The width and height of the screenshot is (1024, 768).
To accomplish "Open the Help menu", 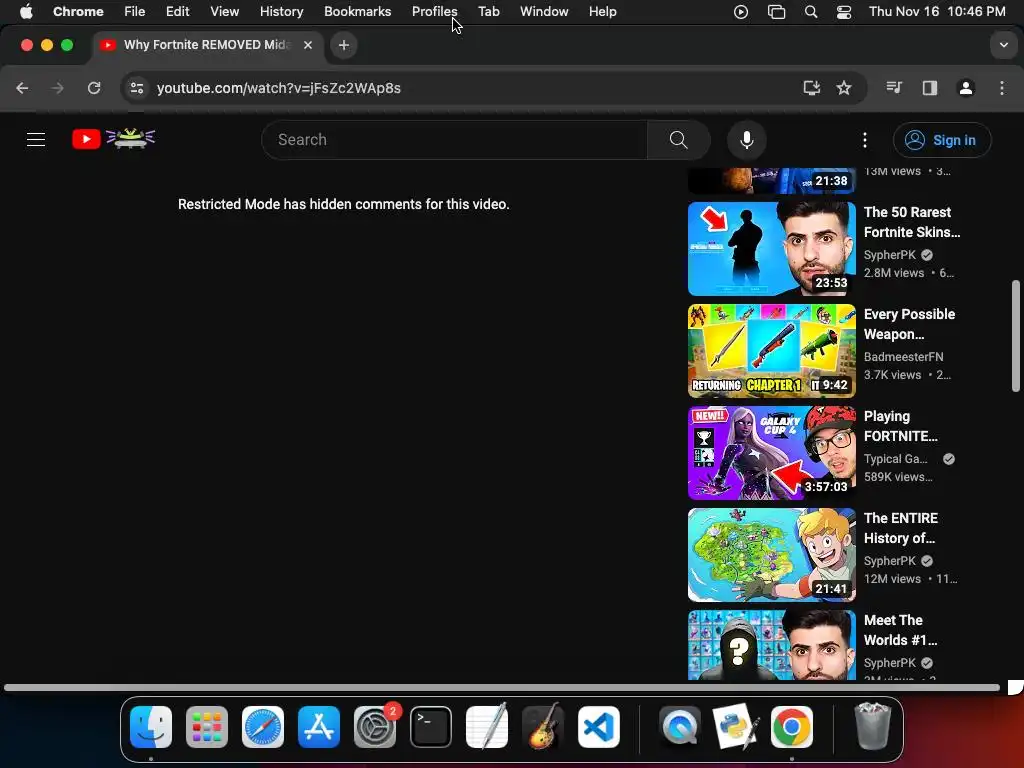I will tap(602, 12).
